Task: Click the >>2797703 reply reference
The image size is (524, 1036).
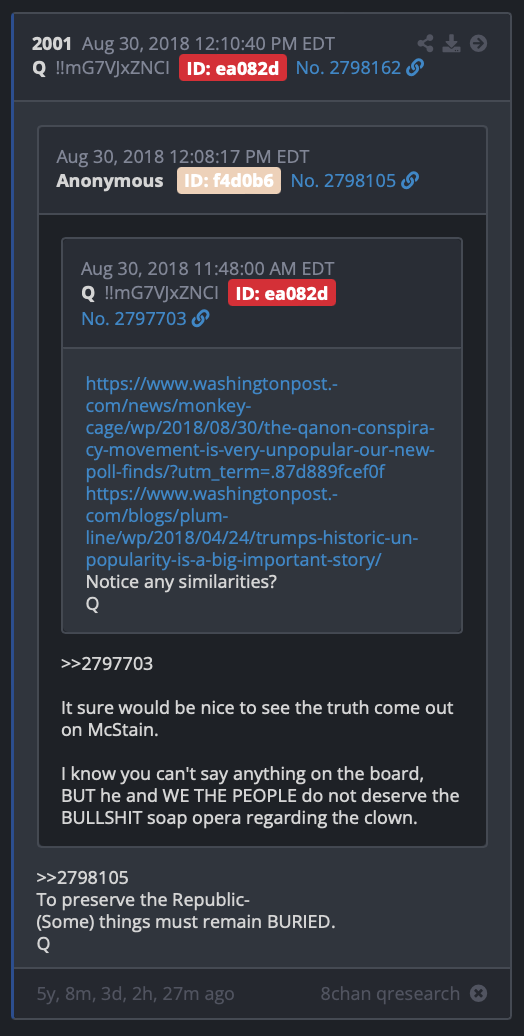Action: 107,663
